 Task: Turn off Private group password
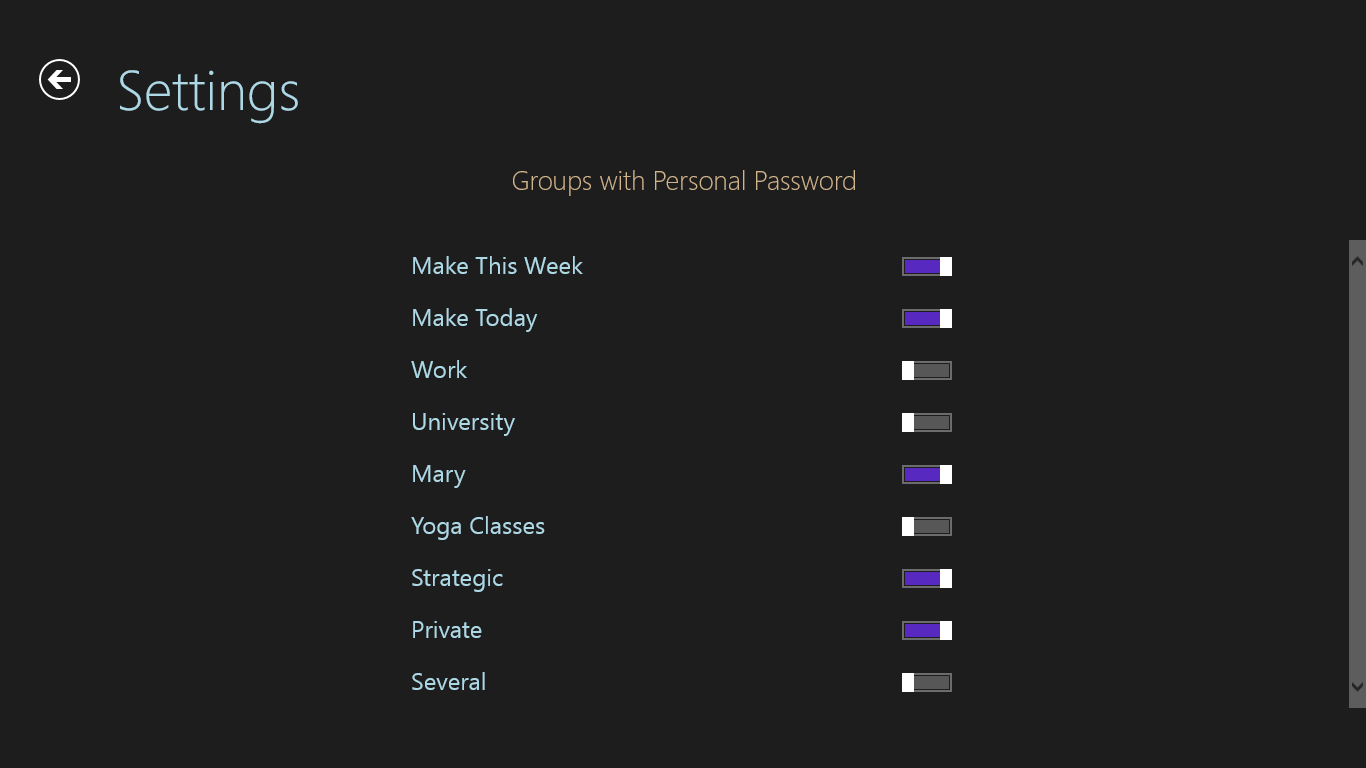click(x=927, y=630)
